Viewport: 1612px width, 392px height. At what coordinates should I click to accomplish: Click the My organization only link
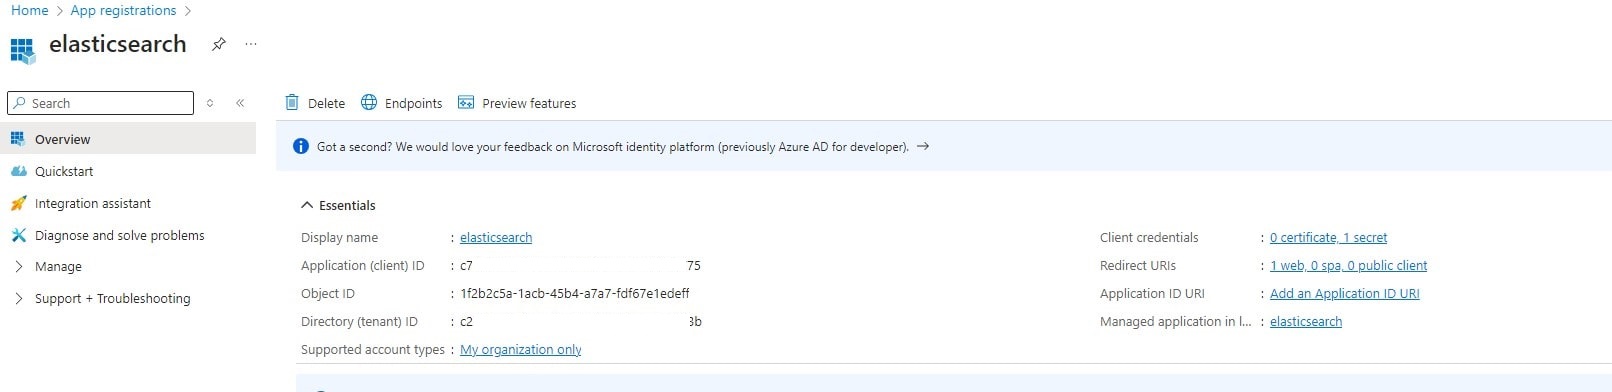(521, 349)
